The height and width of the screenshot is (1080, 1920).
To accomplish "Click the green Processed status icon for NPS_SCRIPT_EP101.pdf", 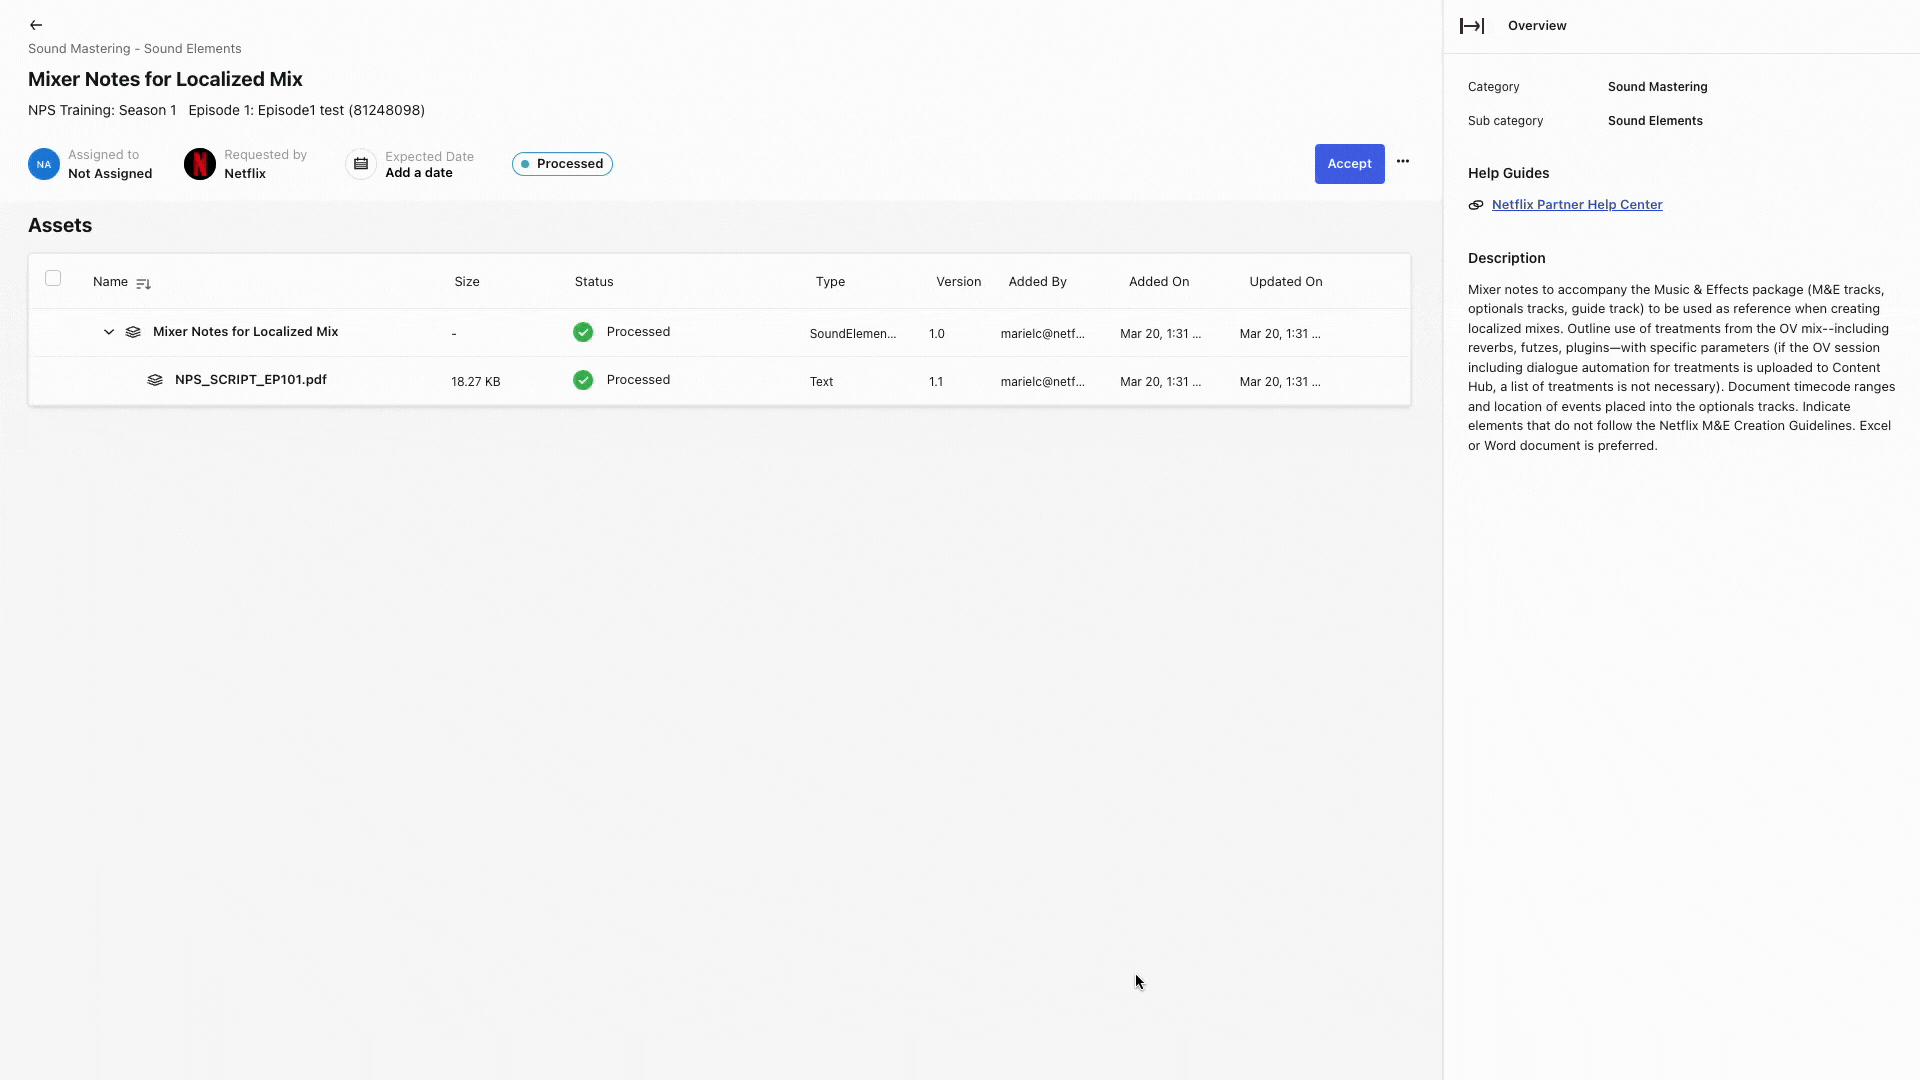I will pos(583,380).
